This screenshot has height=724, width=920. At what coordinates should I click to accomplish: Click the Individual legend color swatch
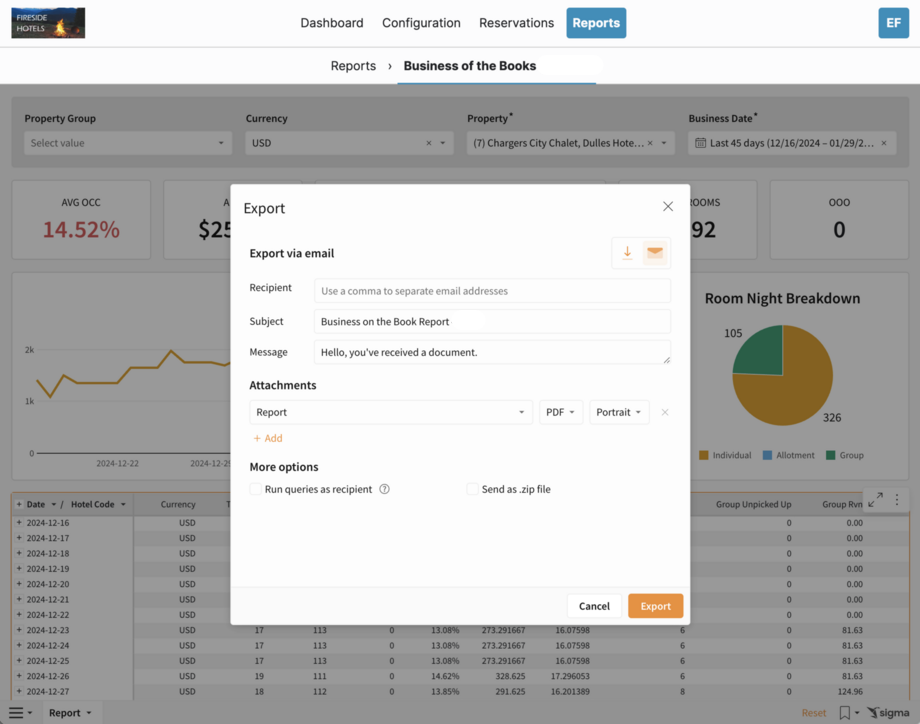click(x=704, y=455)
